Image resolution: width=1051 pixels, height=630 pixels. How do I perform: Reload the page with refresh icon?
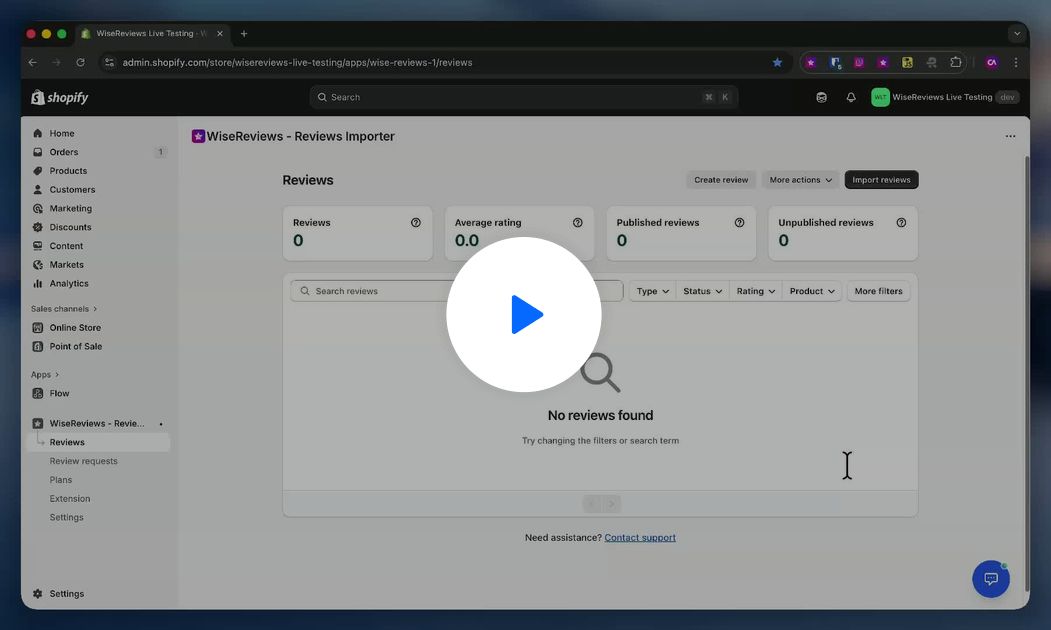80,62
